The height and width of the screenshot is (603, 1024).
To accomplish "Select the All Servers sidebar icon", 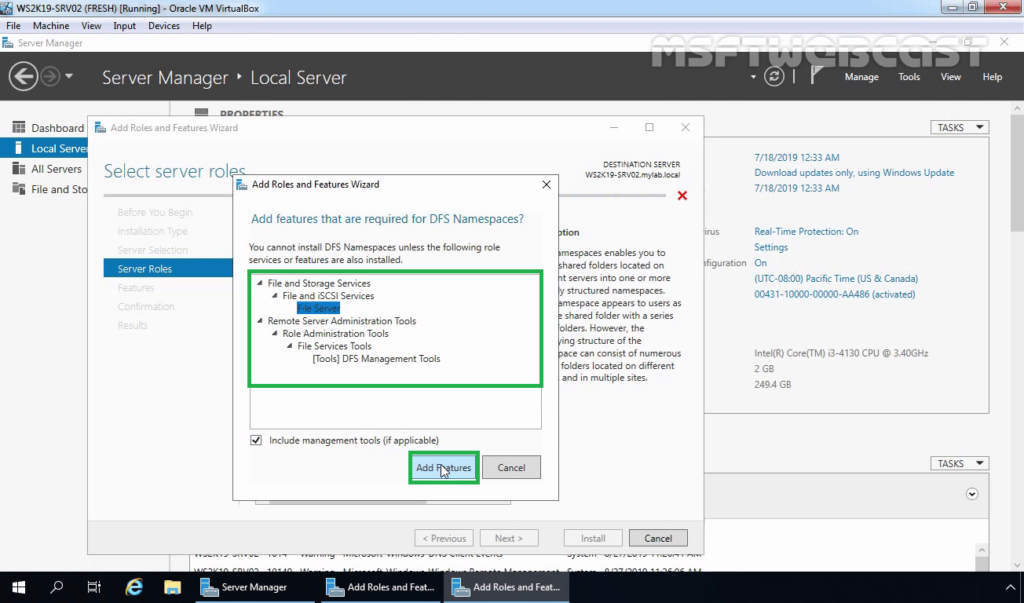I will (x=18, y=169).
